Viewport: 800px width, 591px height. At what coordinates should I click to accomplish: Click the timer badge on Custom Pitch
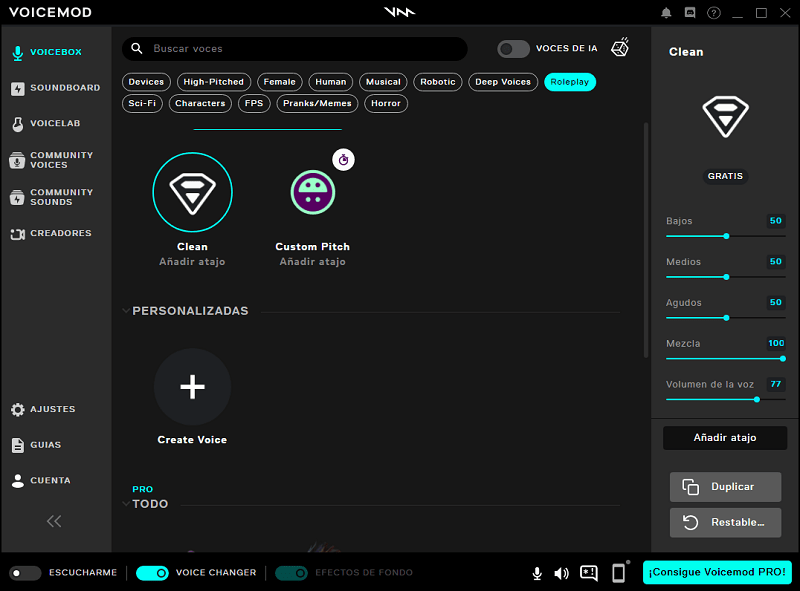tap(343, 160)
